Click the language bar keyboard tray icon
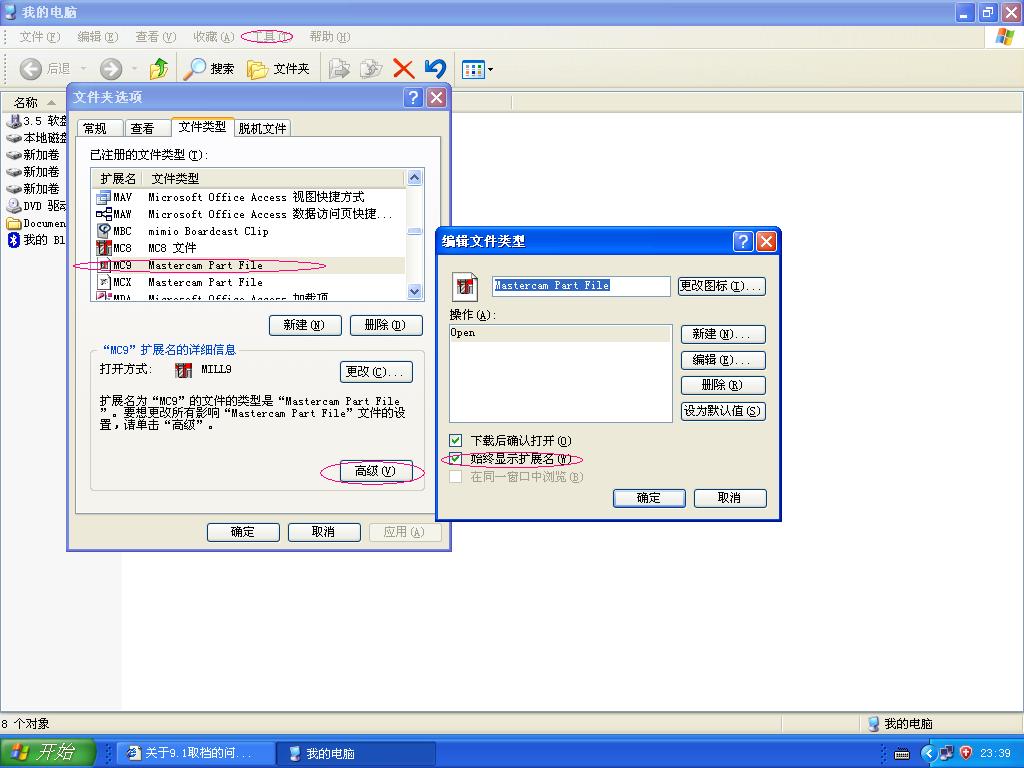Screen dimensions: 1024x768 (x=902, y=754)
